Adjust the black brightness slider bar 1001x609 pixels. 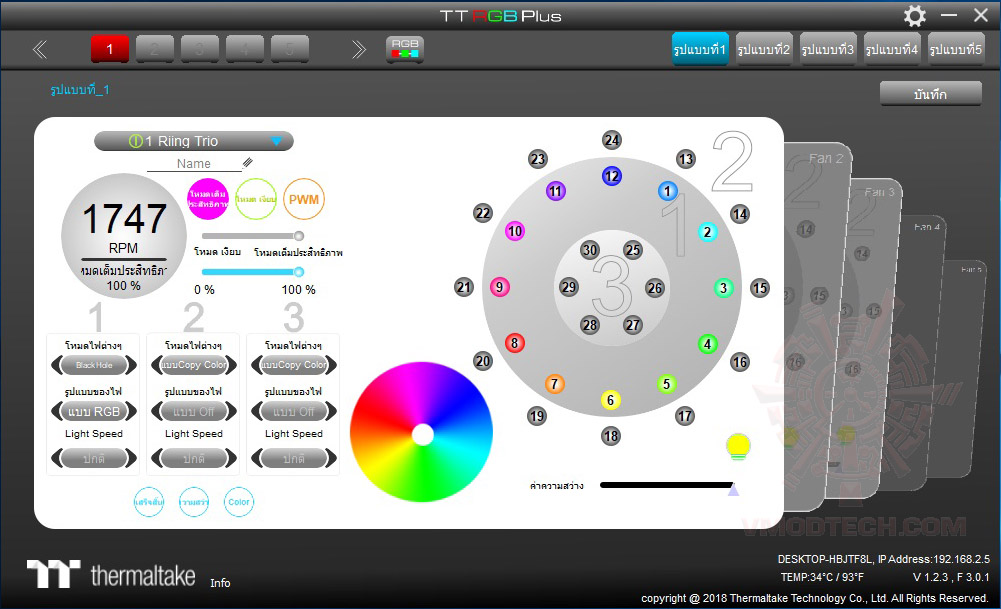point(668,485)
